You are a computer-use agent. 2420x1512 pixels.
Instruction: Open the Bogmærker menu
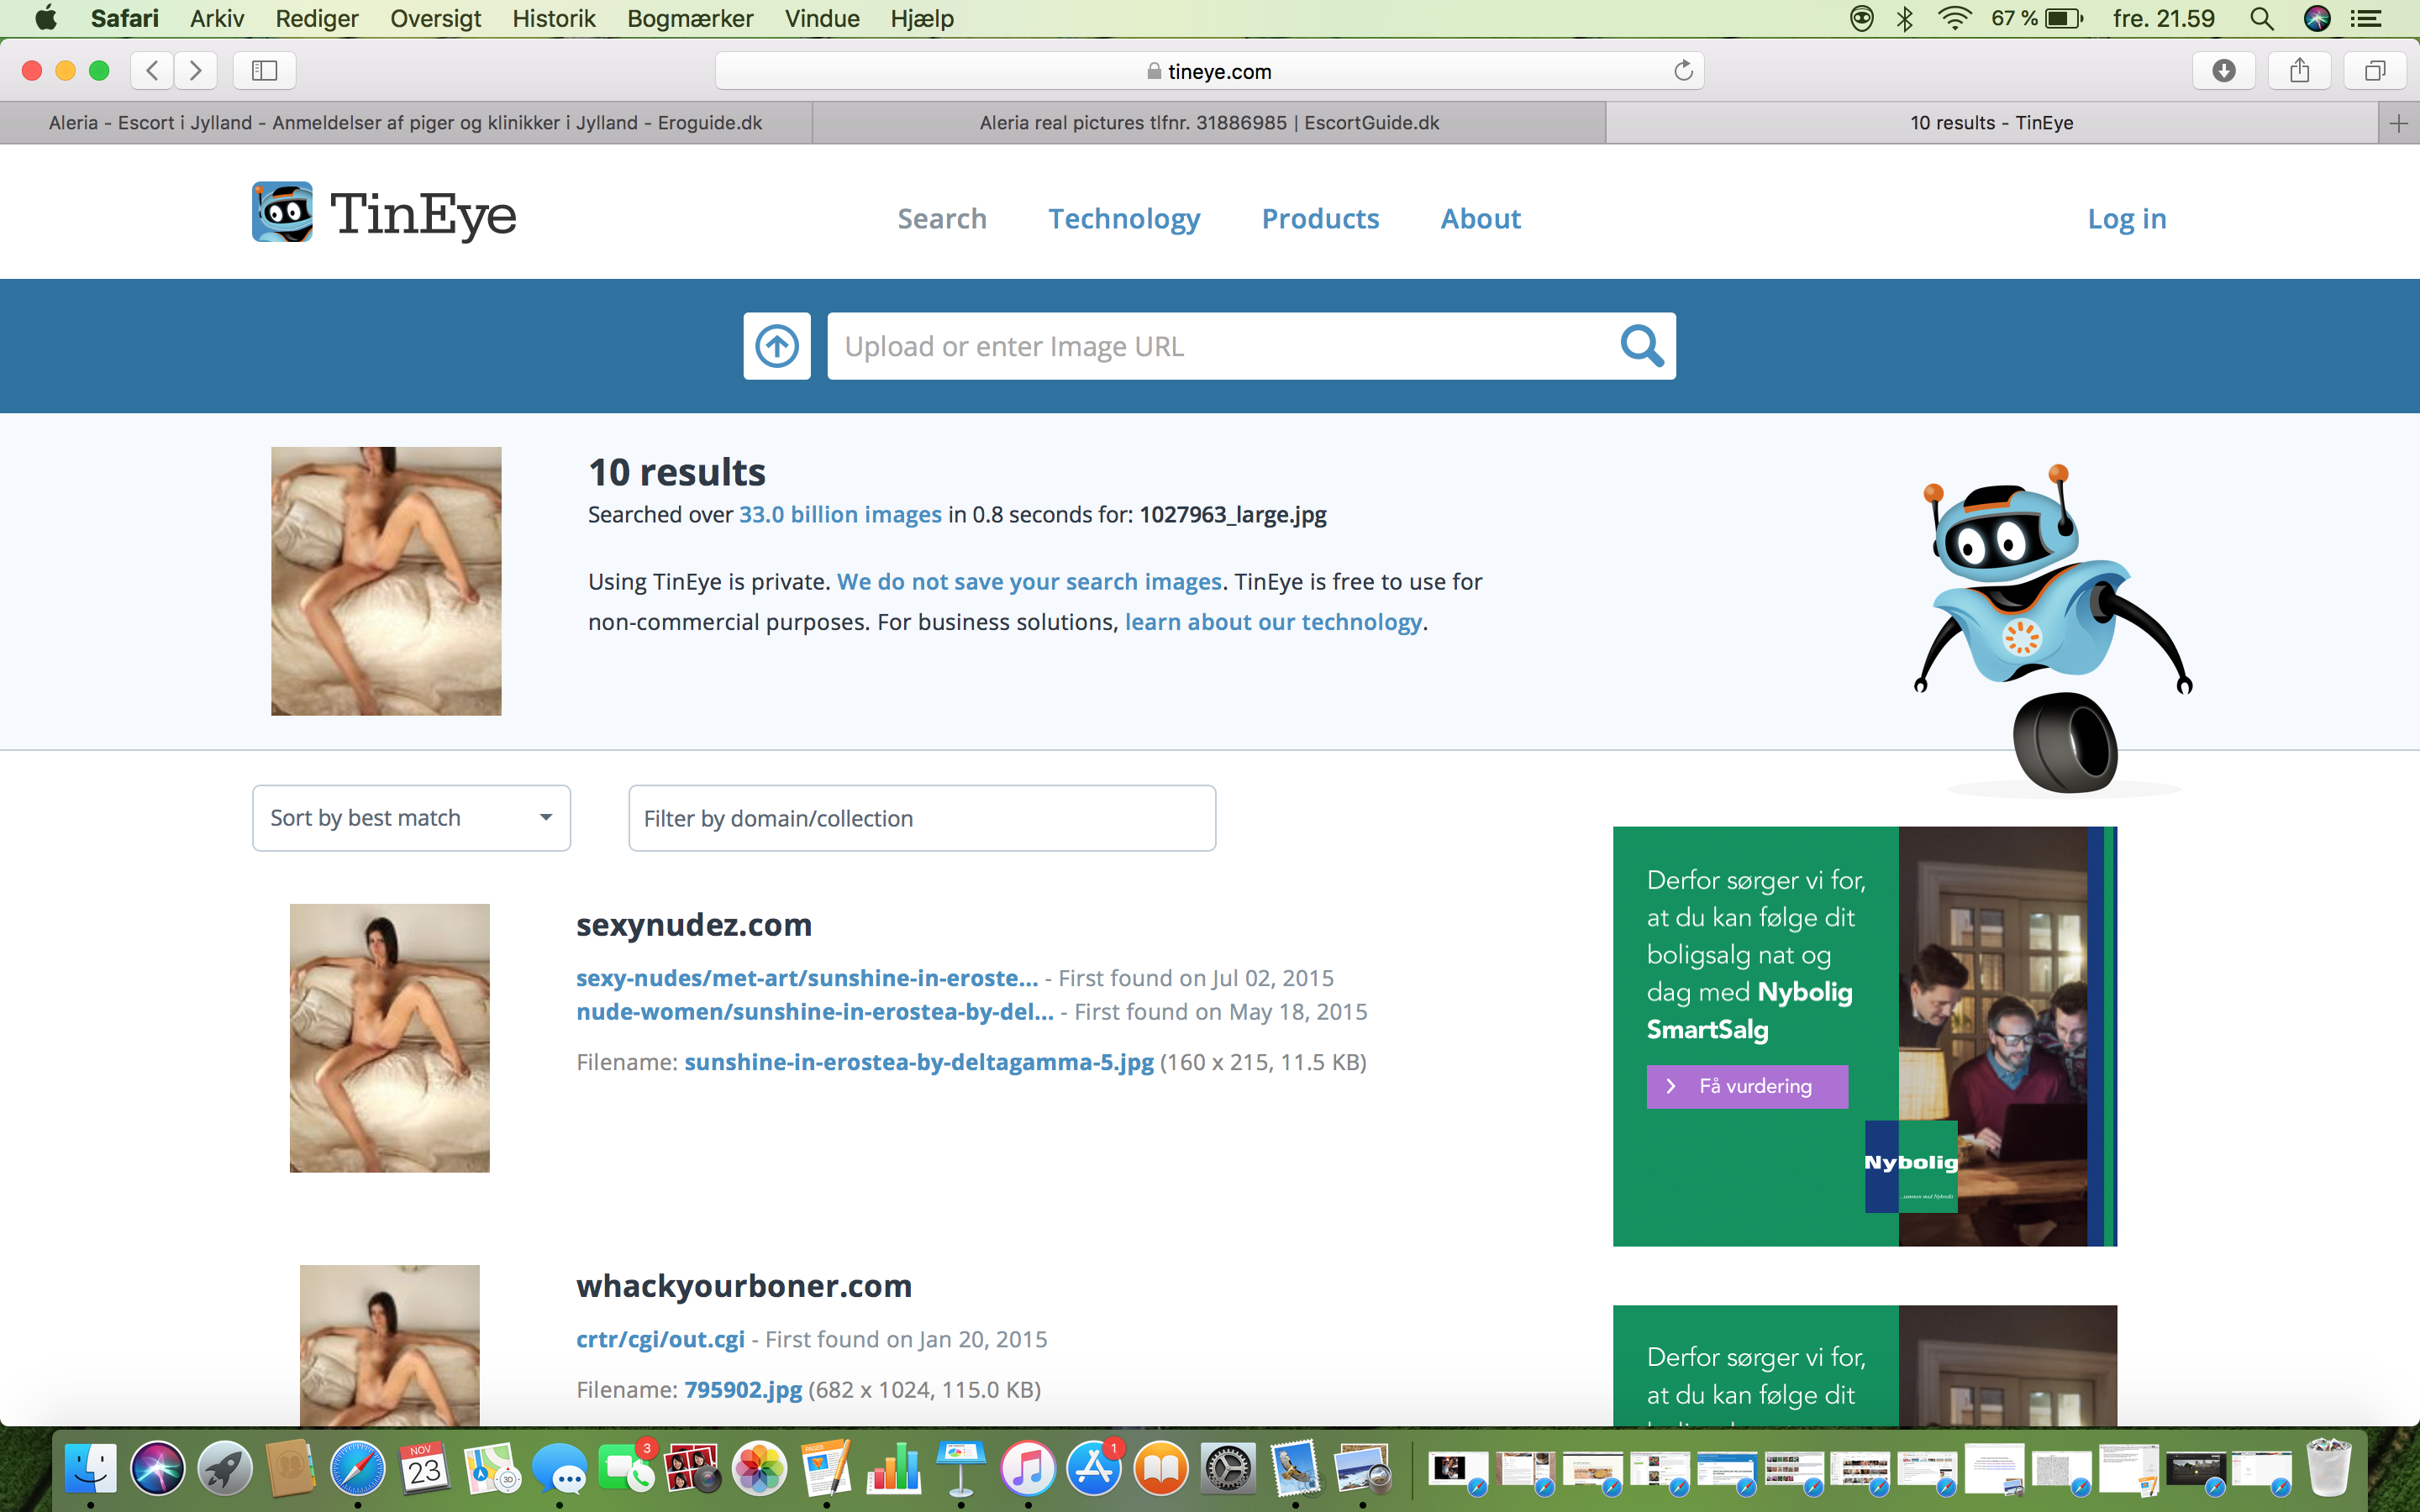(x=690, y=18)
